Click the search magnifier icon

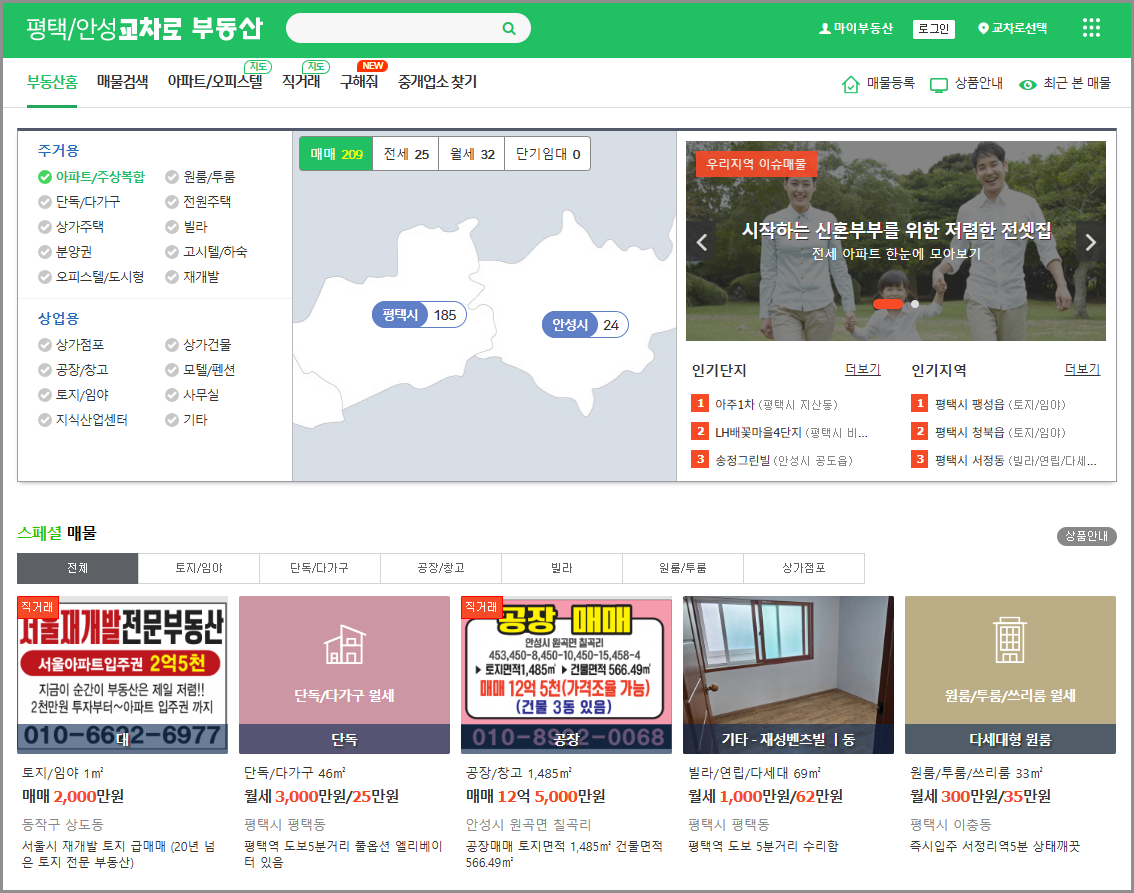coord(509,28)
